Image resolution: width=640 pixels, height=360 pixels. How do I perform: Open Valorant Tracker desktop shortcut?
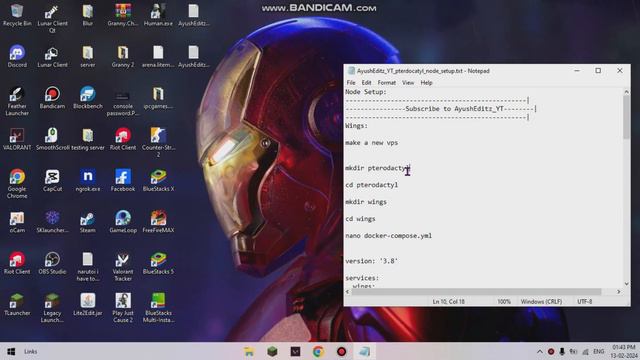click(x=123, y=267)
